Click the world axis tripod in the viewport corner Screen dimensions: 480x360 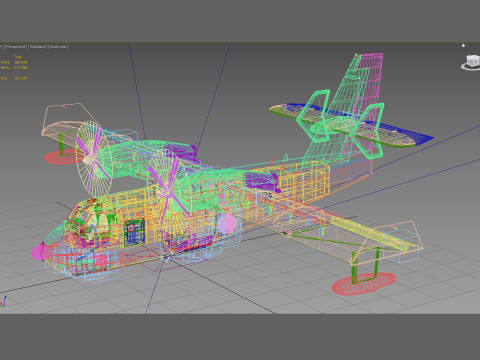pos(3,301)
